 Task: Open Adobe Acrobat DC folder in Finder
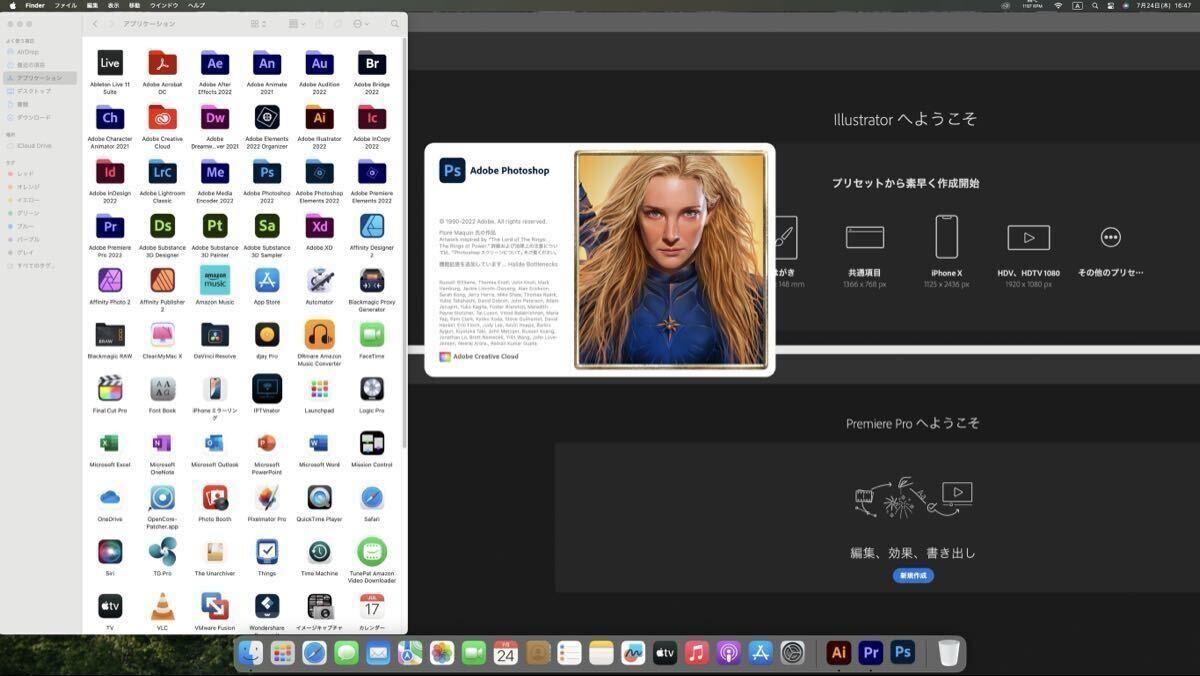click(162, 63)
